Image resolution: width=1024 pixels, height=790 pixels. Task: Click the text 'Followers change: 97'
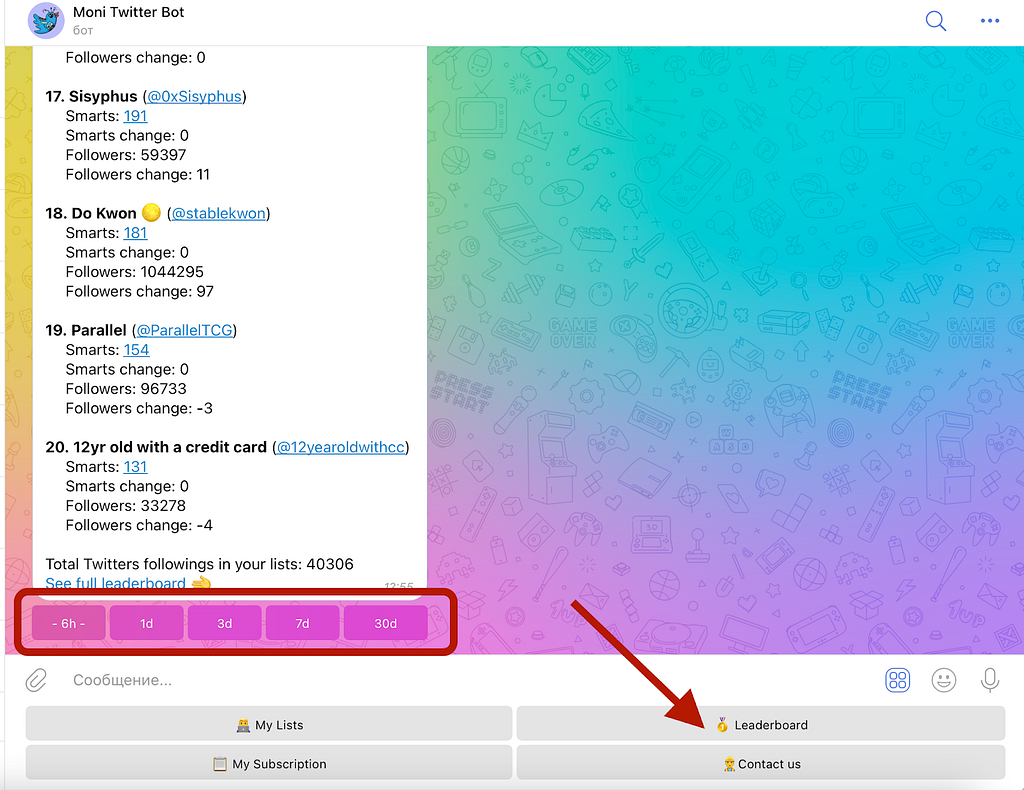(x=140, y=291)
